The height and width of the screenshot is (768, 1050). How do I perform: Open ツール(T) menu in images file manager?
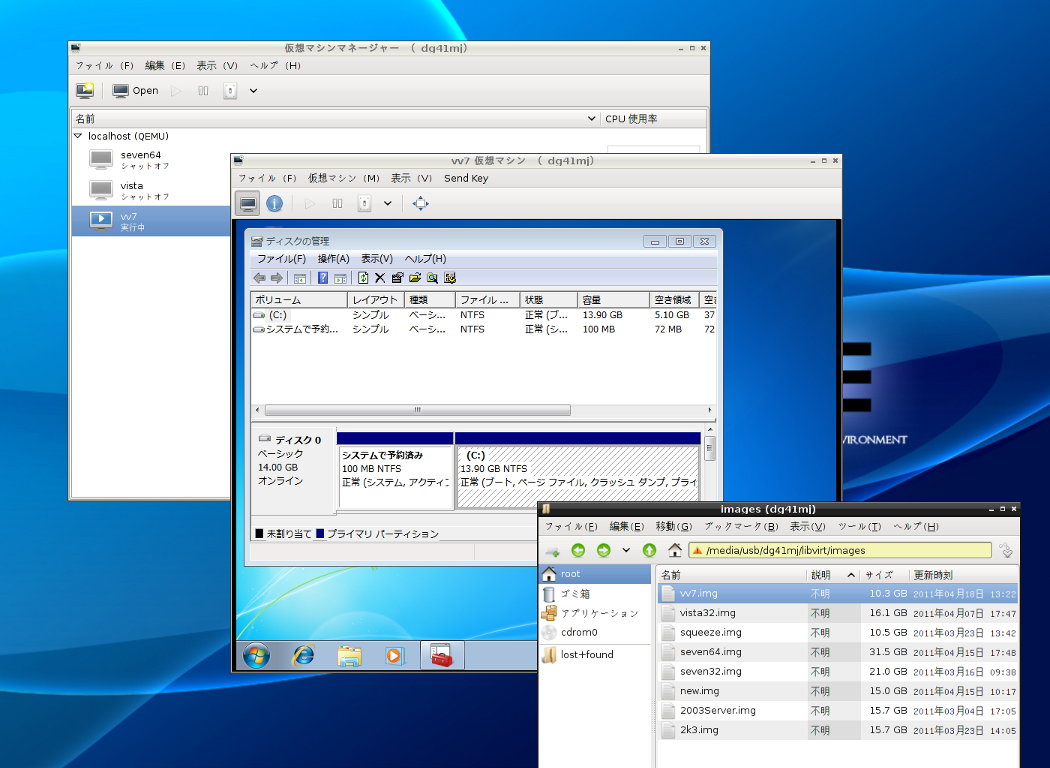click(859, 527)
